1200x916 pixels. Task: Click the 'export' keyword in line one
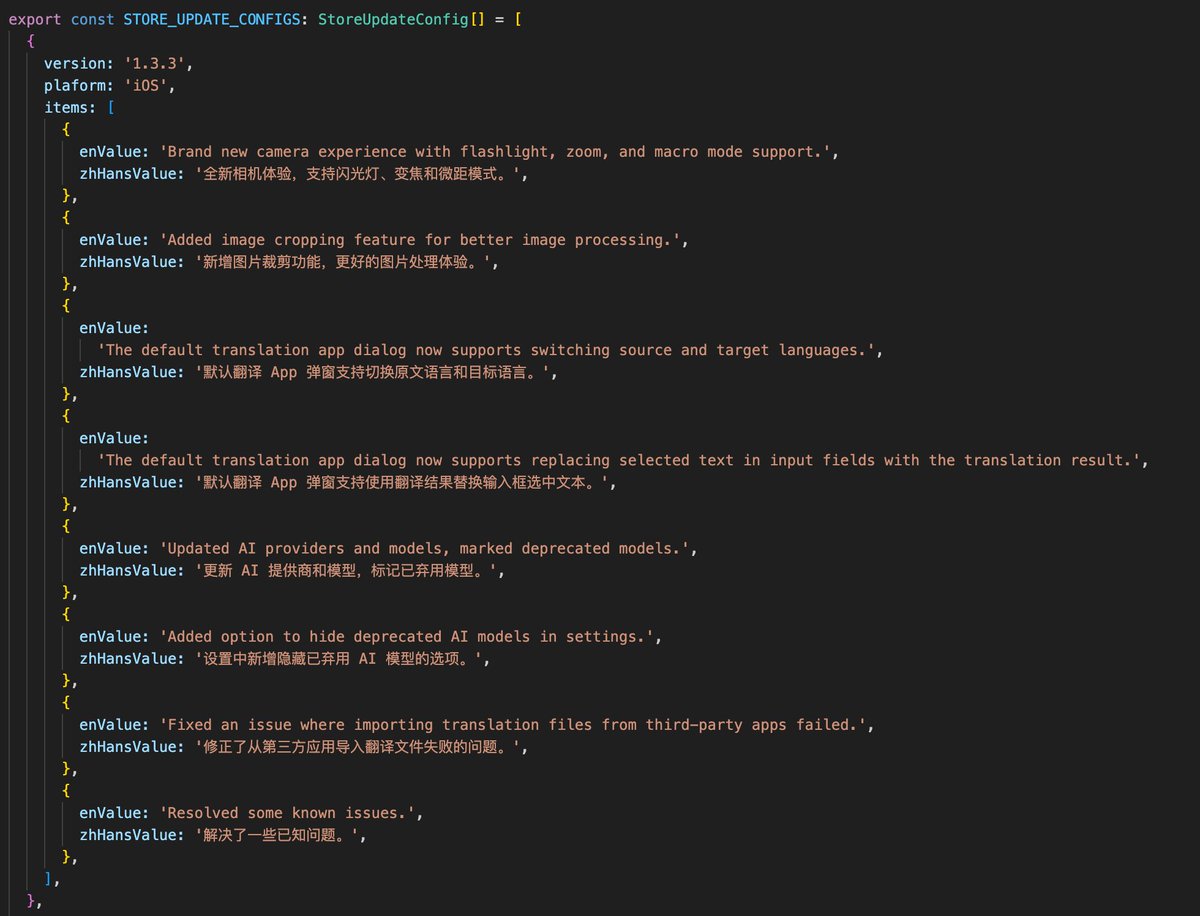pyautogui.click(x=35, y=19)
